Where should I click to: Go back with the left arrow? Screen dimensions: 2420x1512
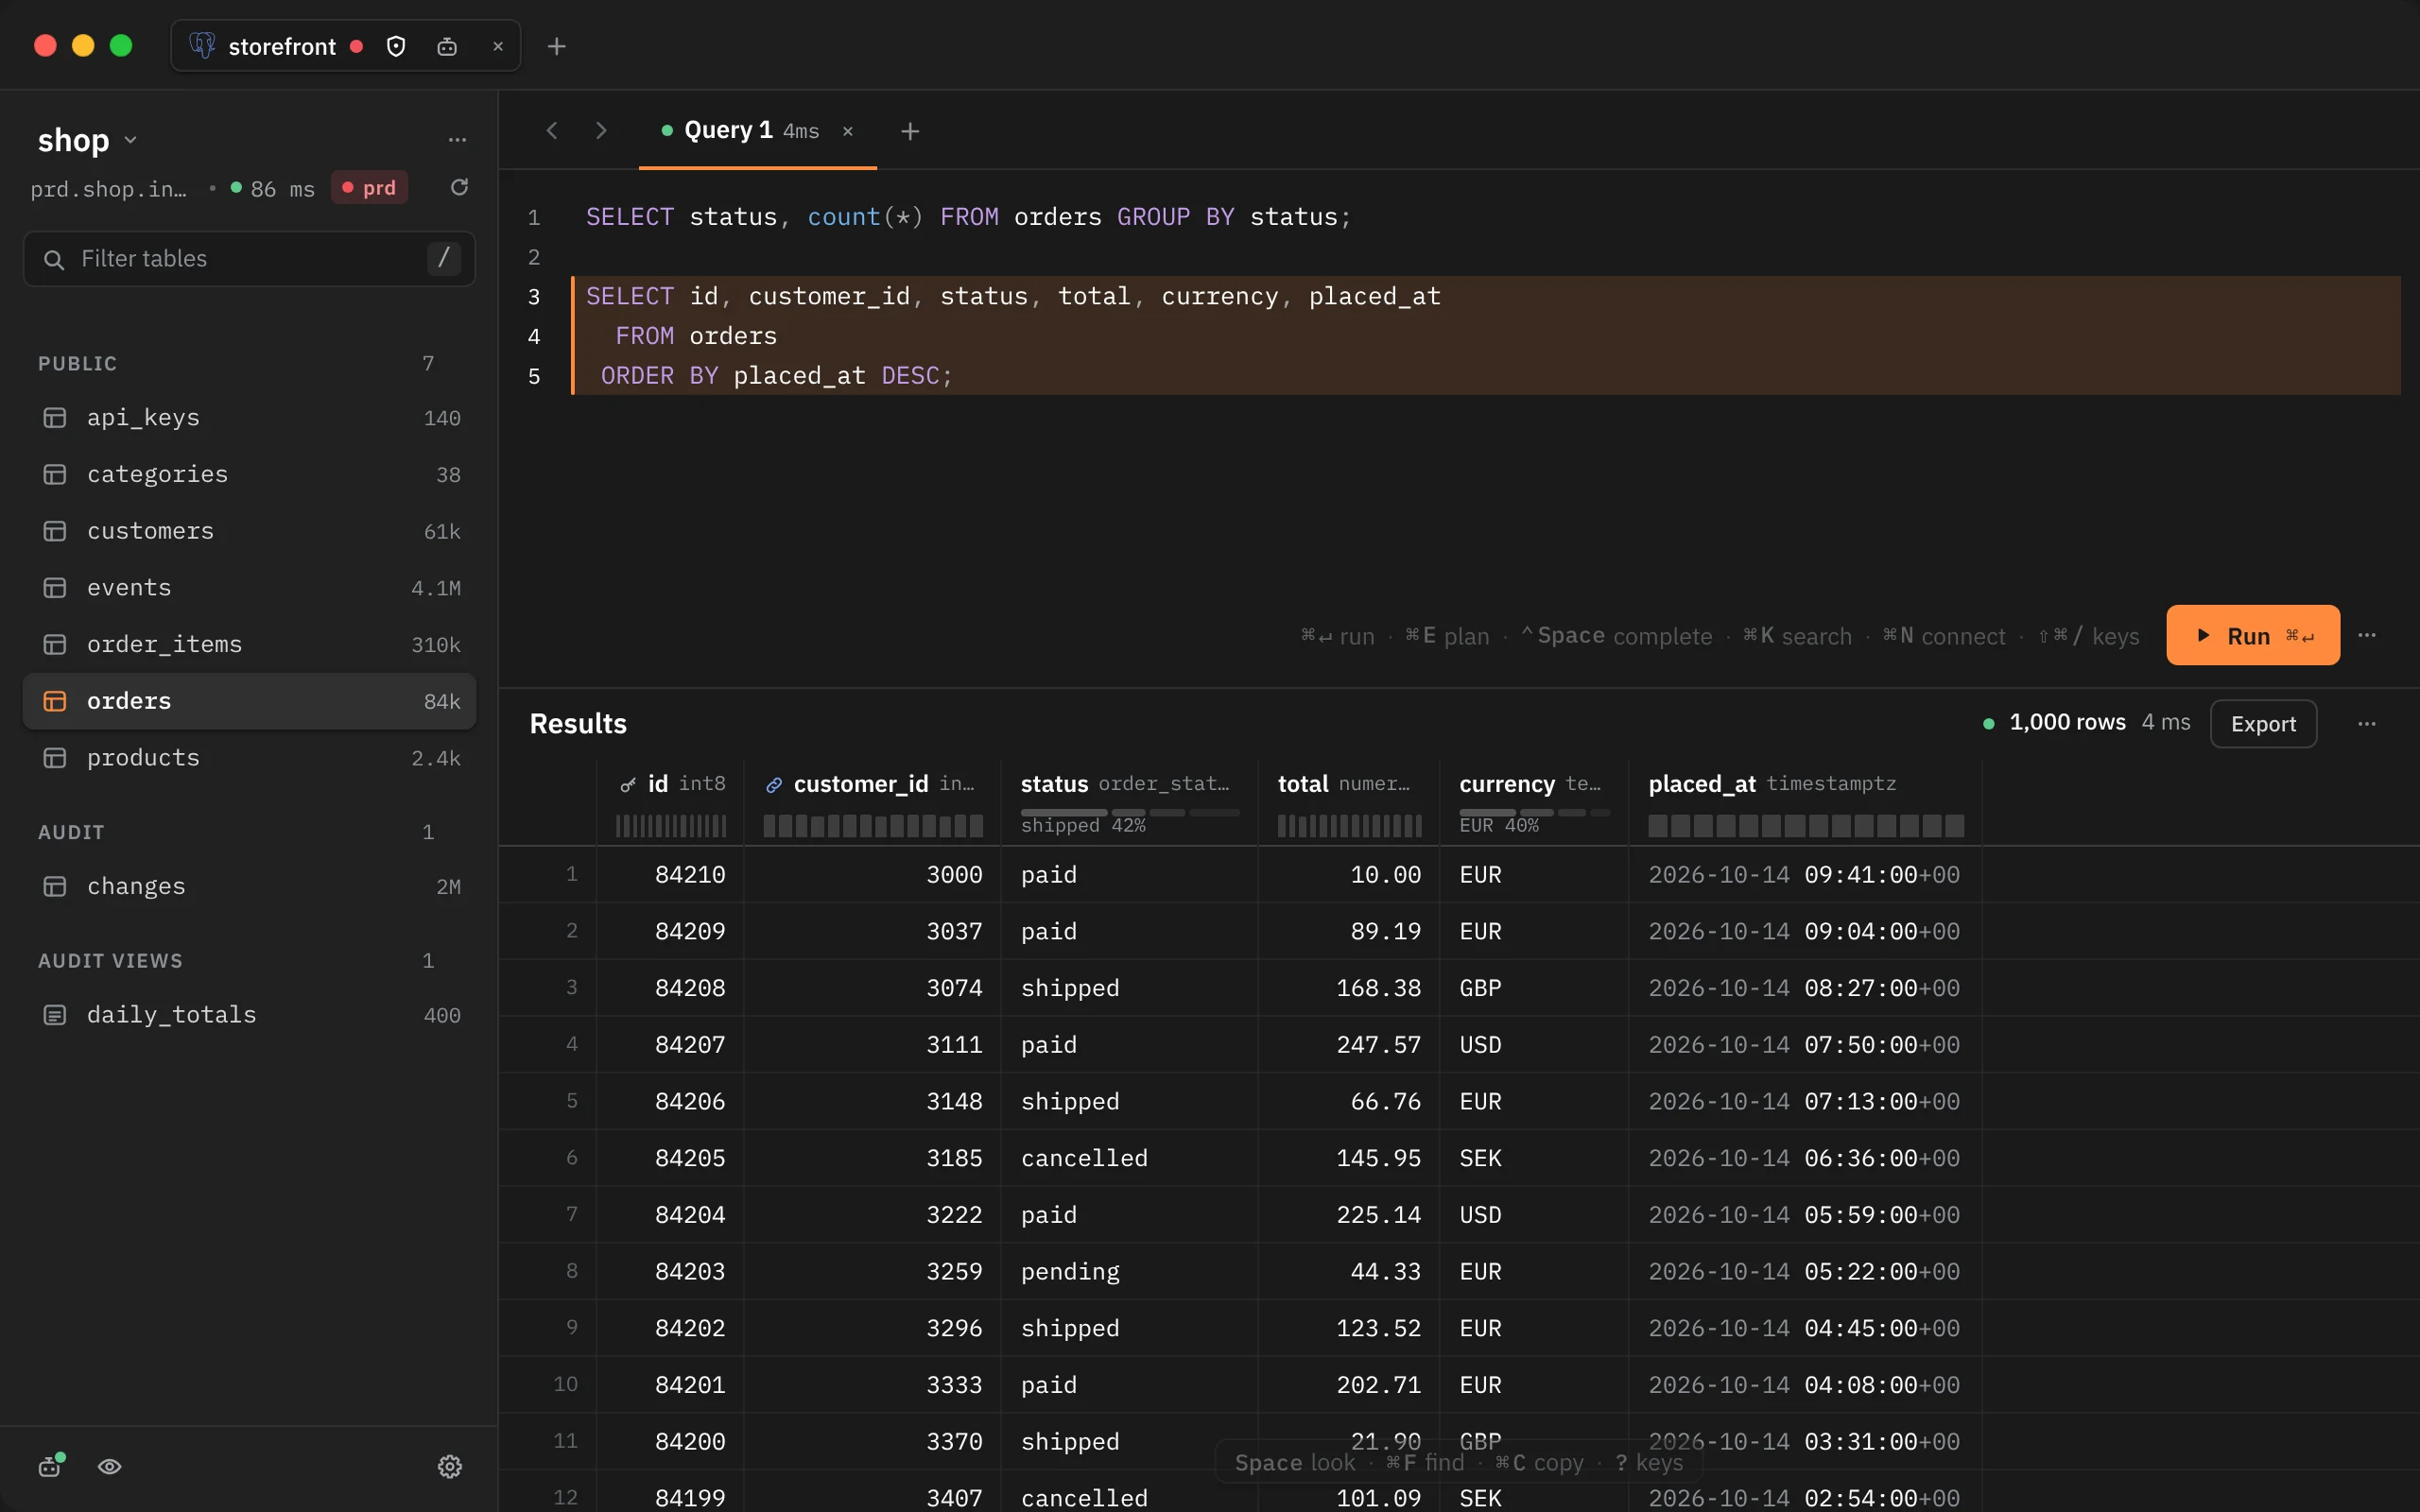(552, 131)
